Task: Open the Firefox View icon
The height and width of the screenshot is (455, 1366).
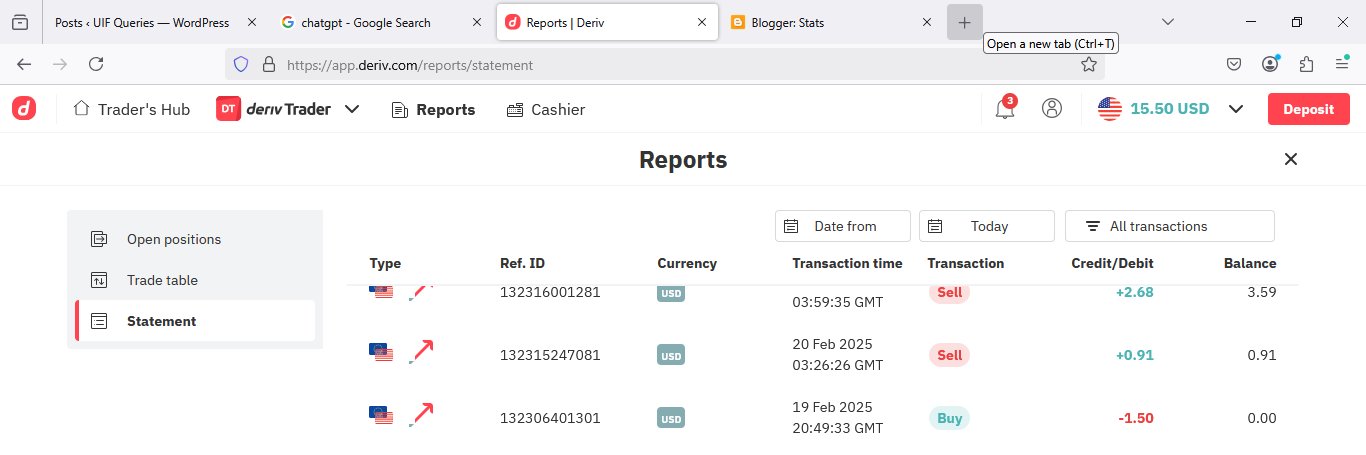Action: [x=20, y=22]
